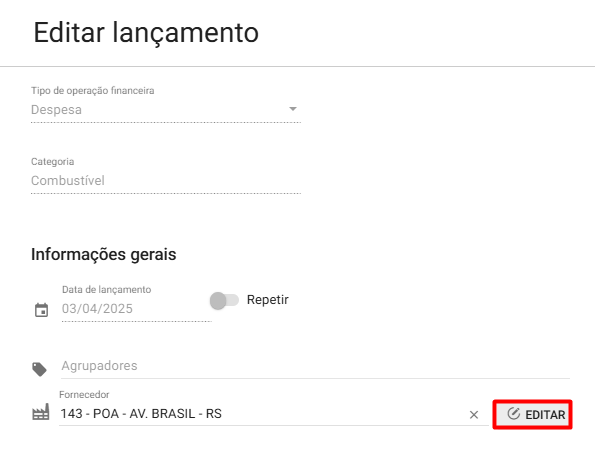Image resolution: width=595 pixels, height=458 pixels.
Task: Toggle the Repetir switch
Action: (224, 301)
